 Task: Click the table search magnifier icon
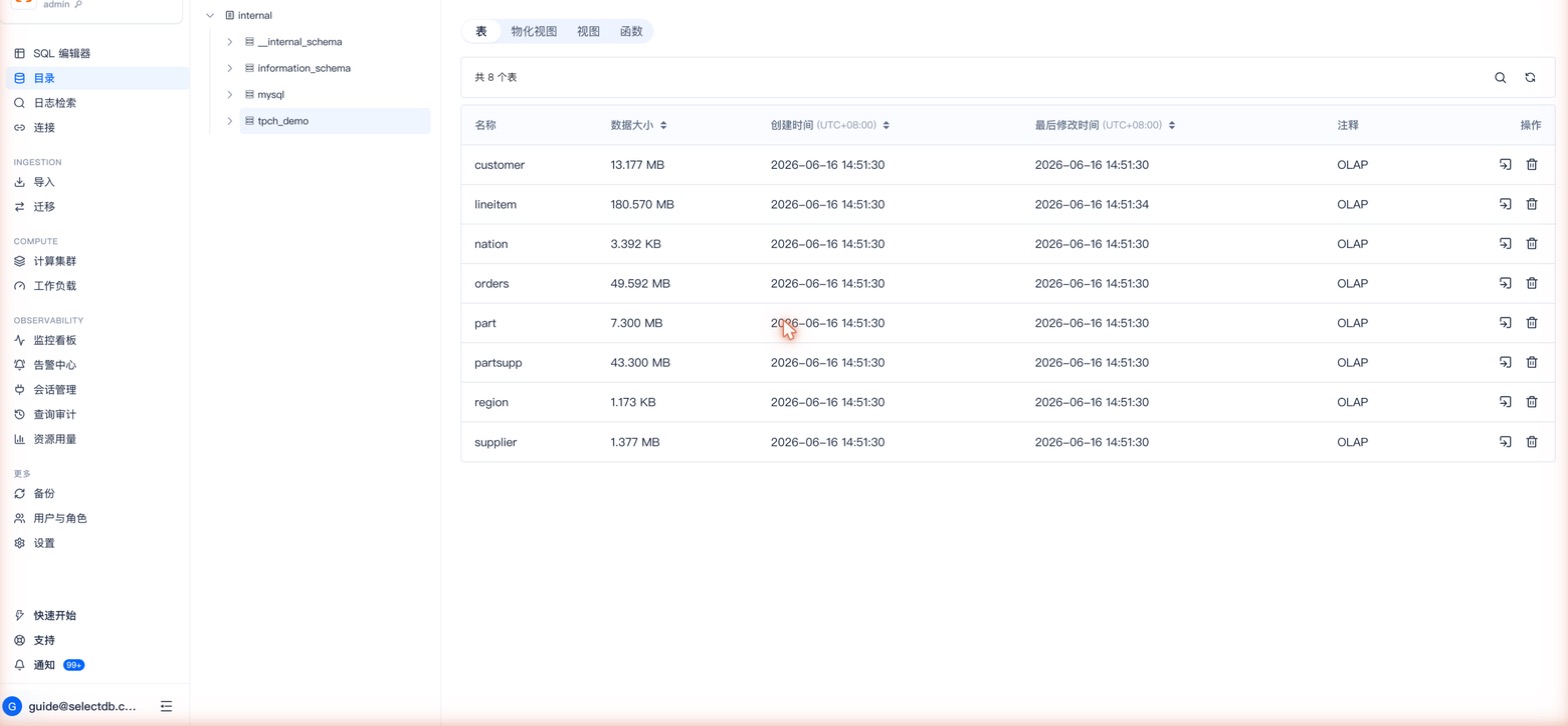[1500, 77]
